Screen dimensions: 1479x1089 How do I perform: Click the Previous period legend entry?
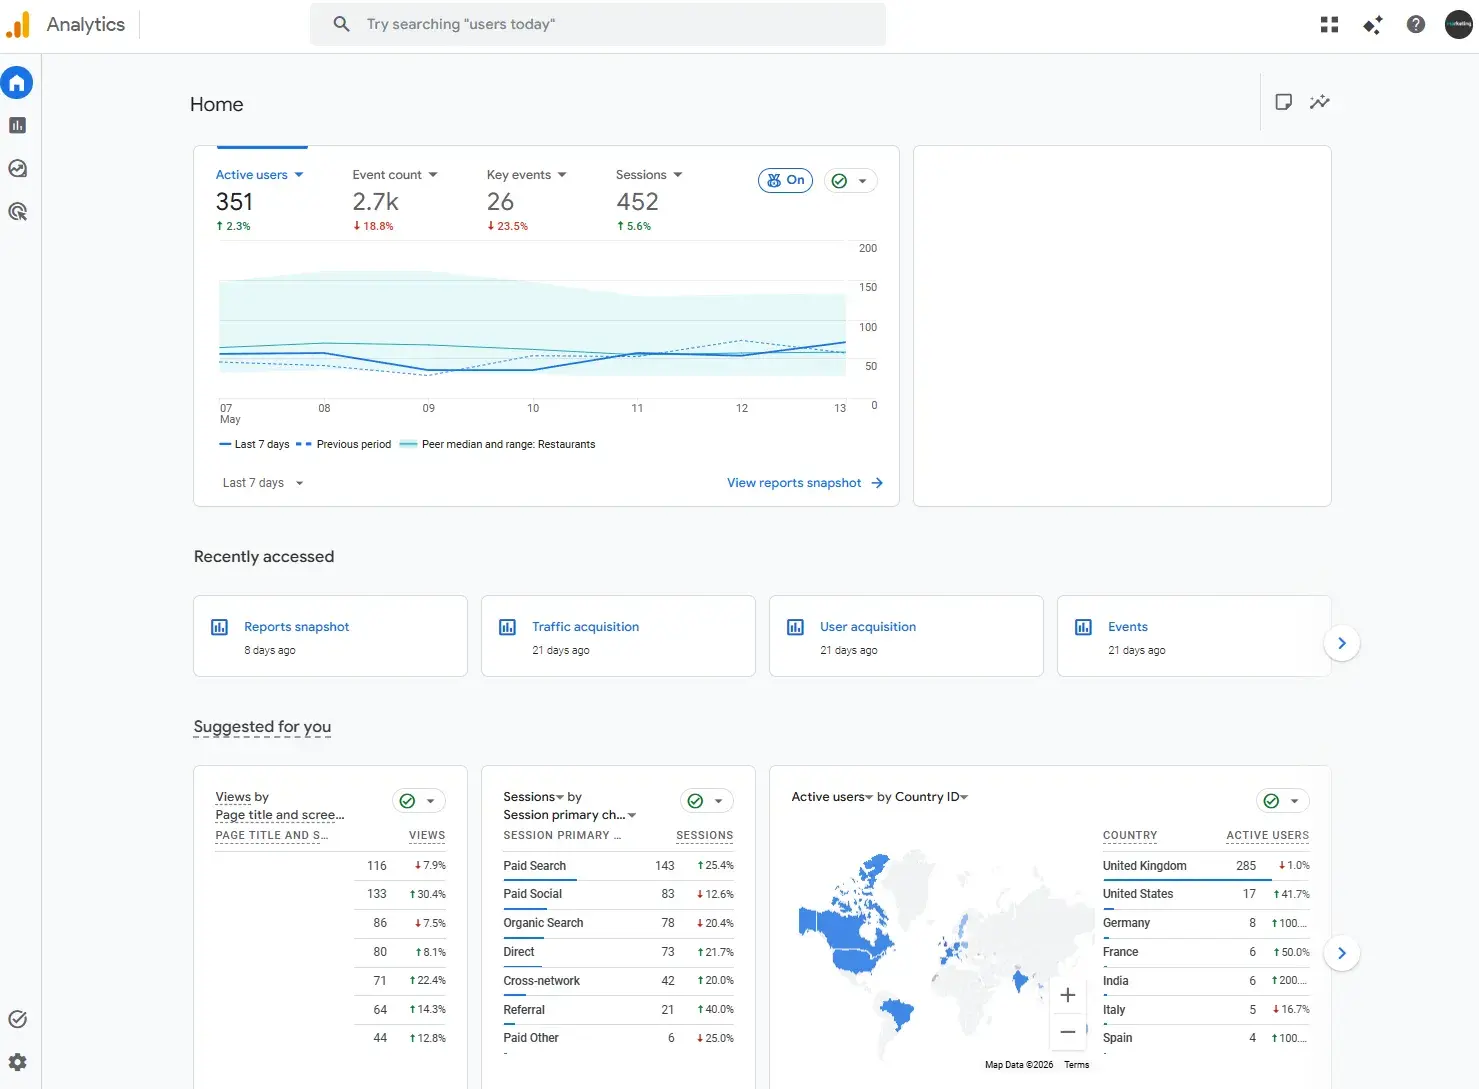point(343,444)
